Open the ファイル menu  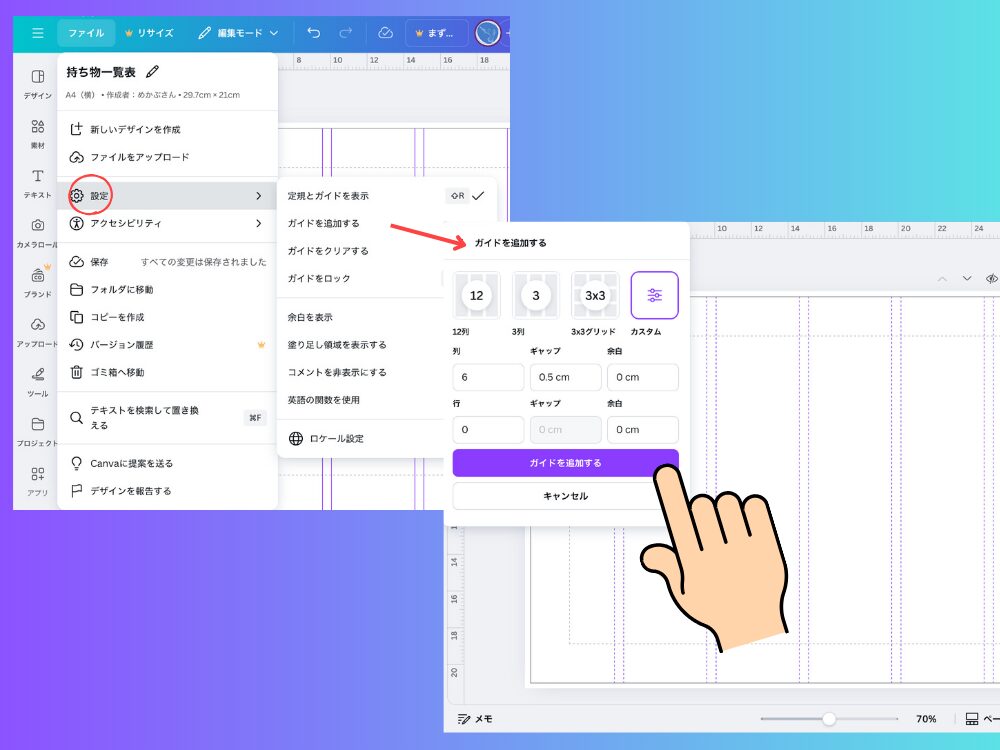pyautogui.click(x=86, y=33)
